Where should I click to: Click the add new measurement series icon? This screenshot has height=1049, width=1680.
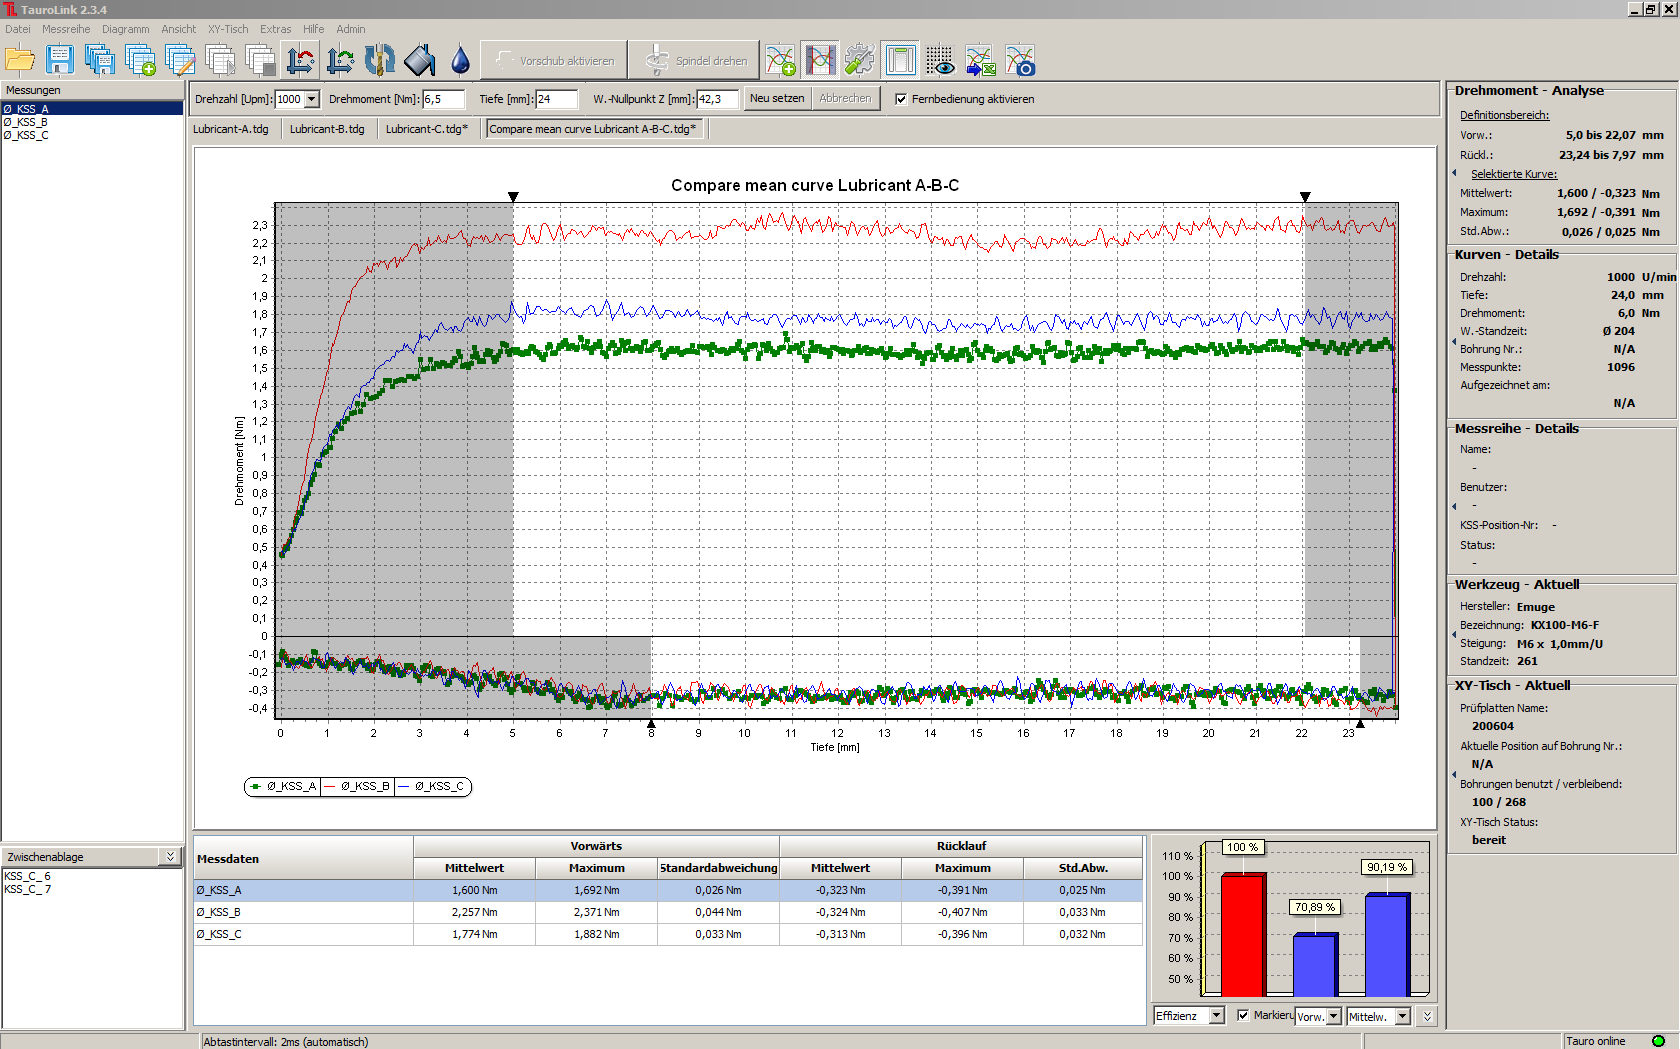tap(140, 60)
